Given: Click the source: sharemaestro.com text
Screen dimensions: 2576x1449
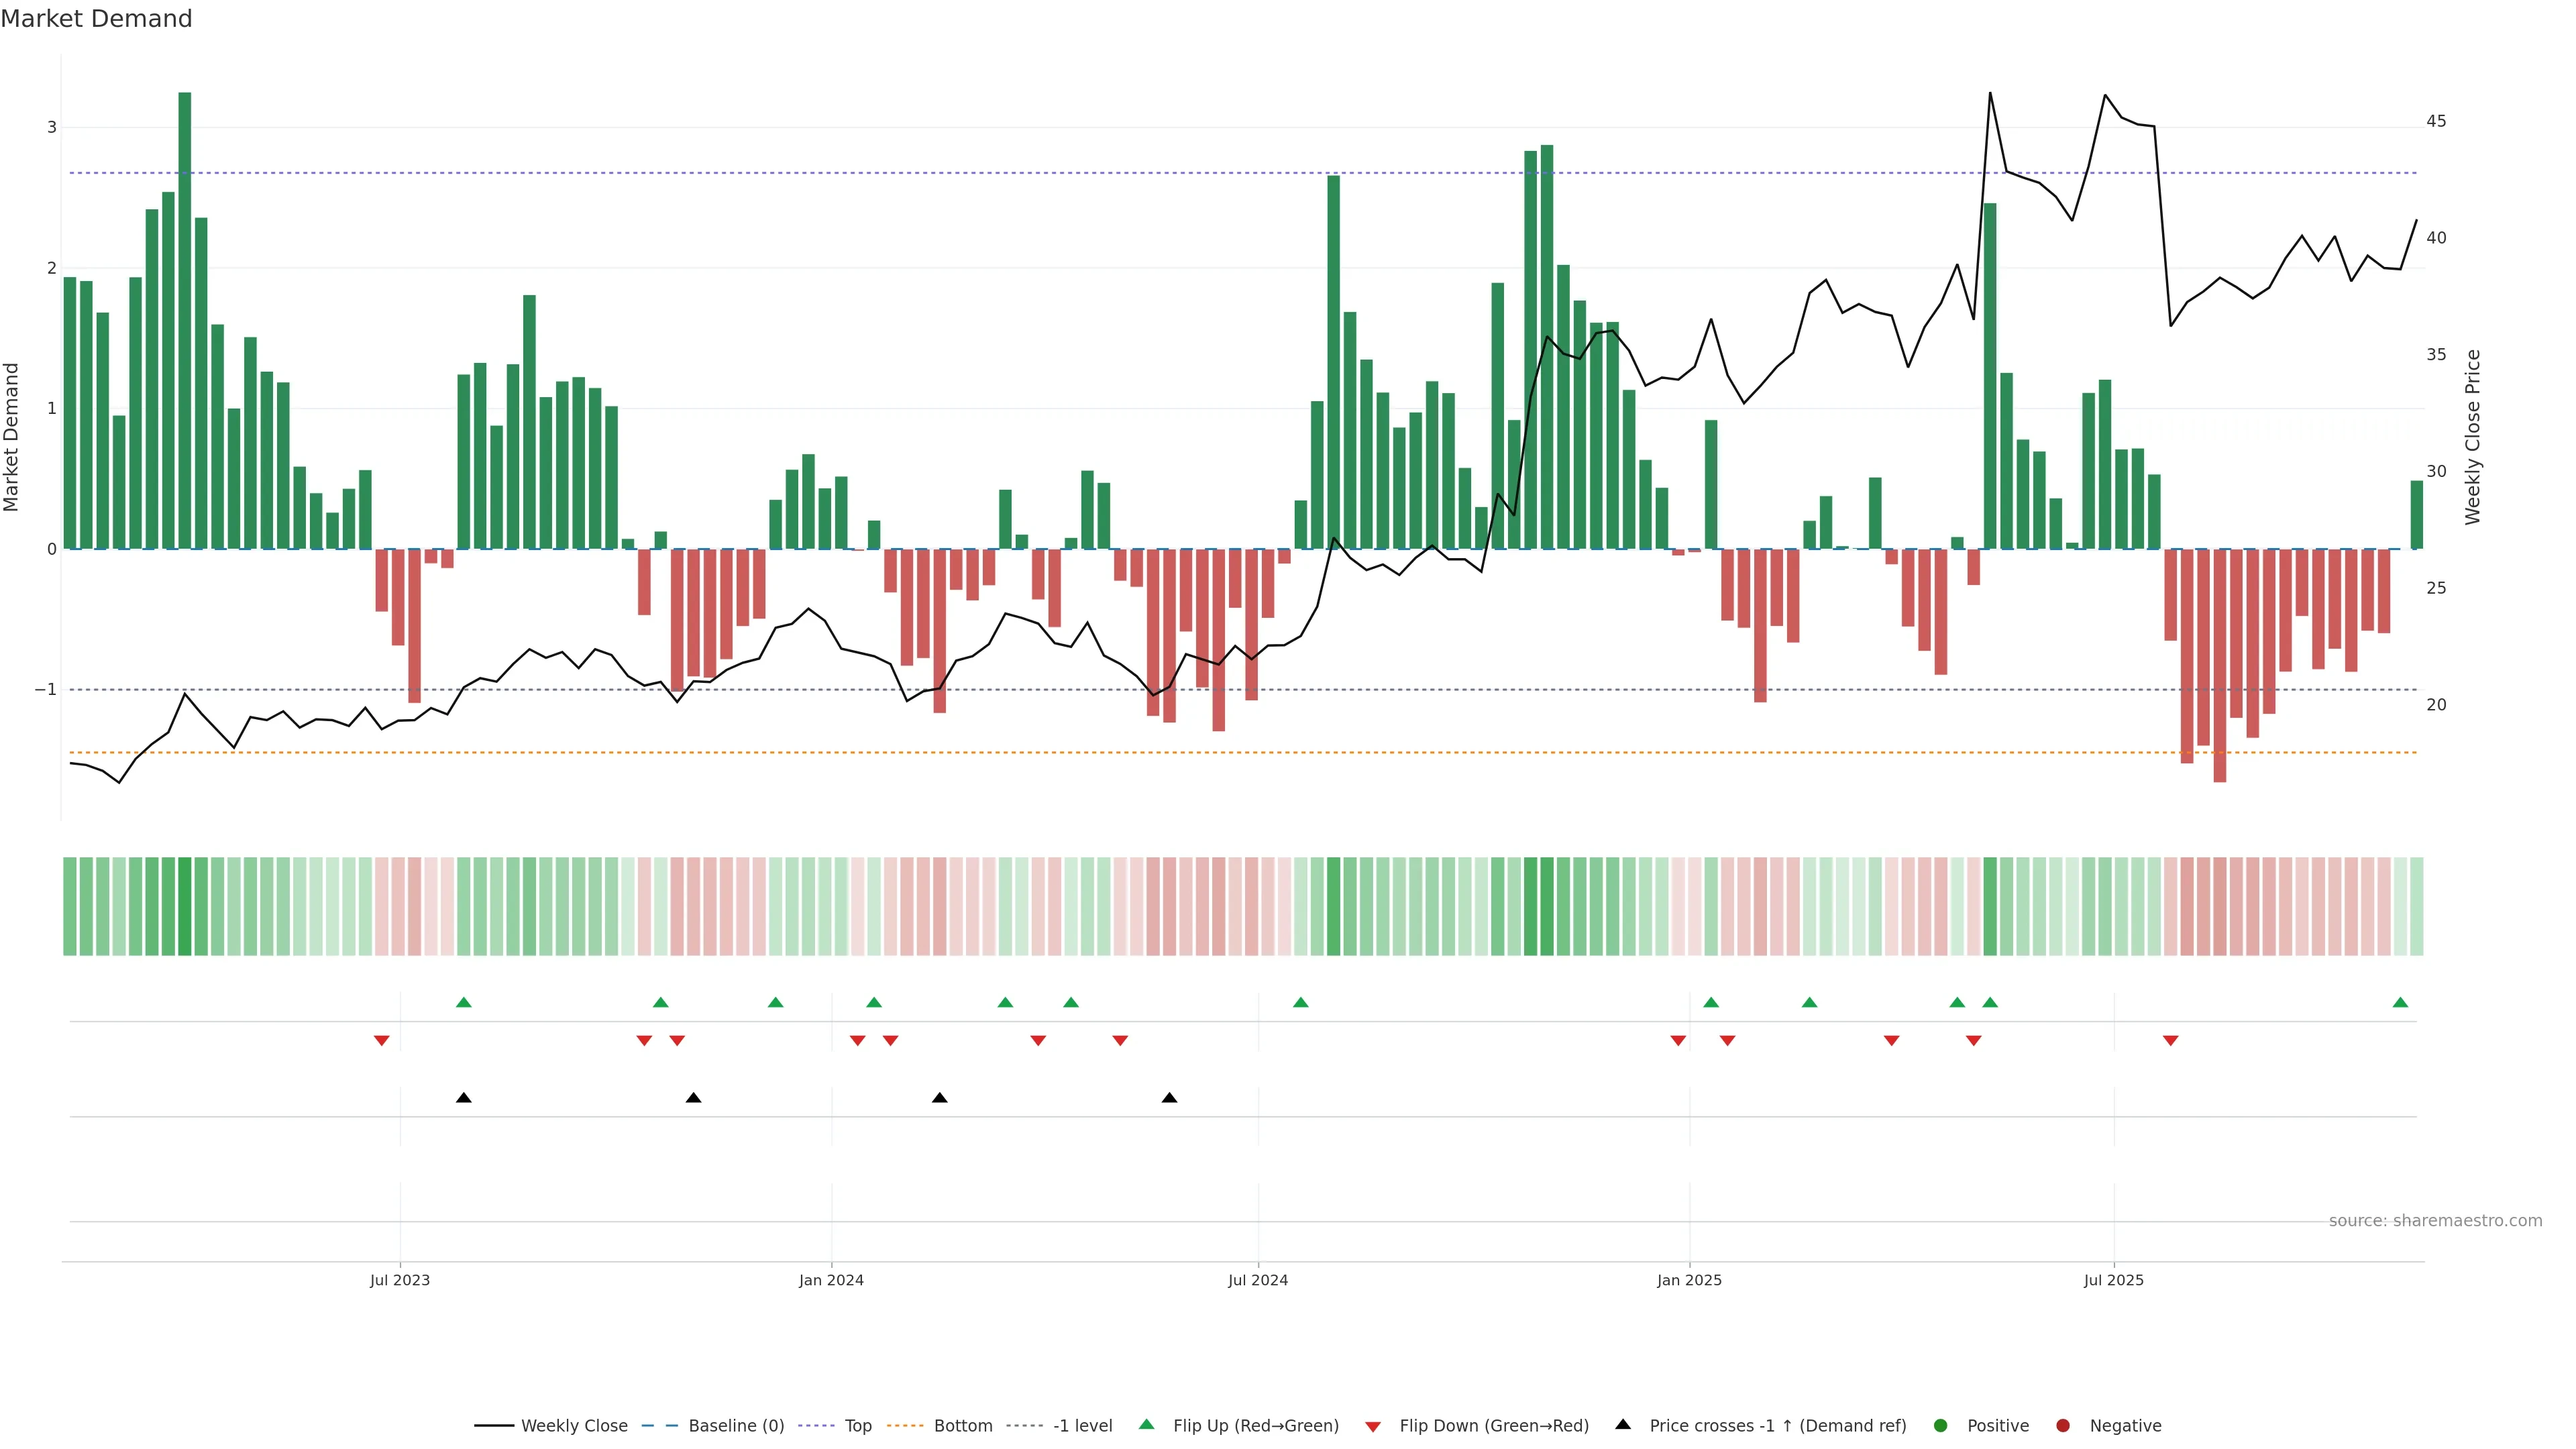Looking at the screenshot, I should click(x=2435, y=1221).
